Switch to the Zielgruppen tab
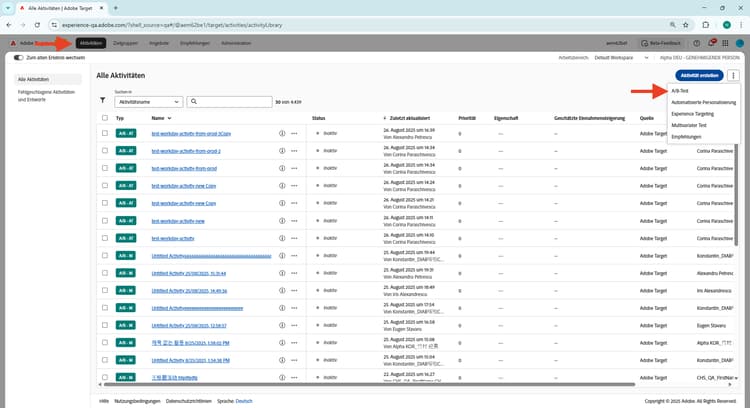The width and height of the screenshot is (750, 408). coord(125,43)
